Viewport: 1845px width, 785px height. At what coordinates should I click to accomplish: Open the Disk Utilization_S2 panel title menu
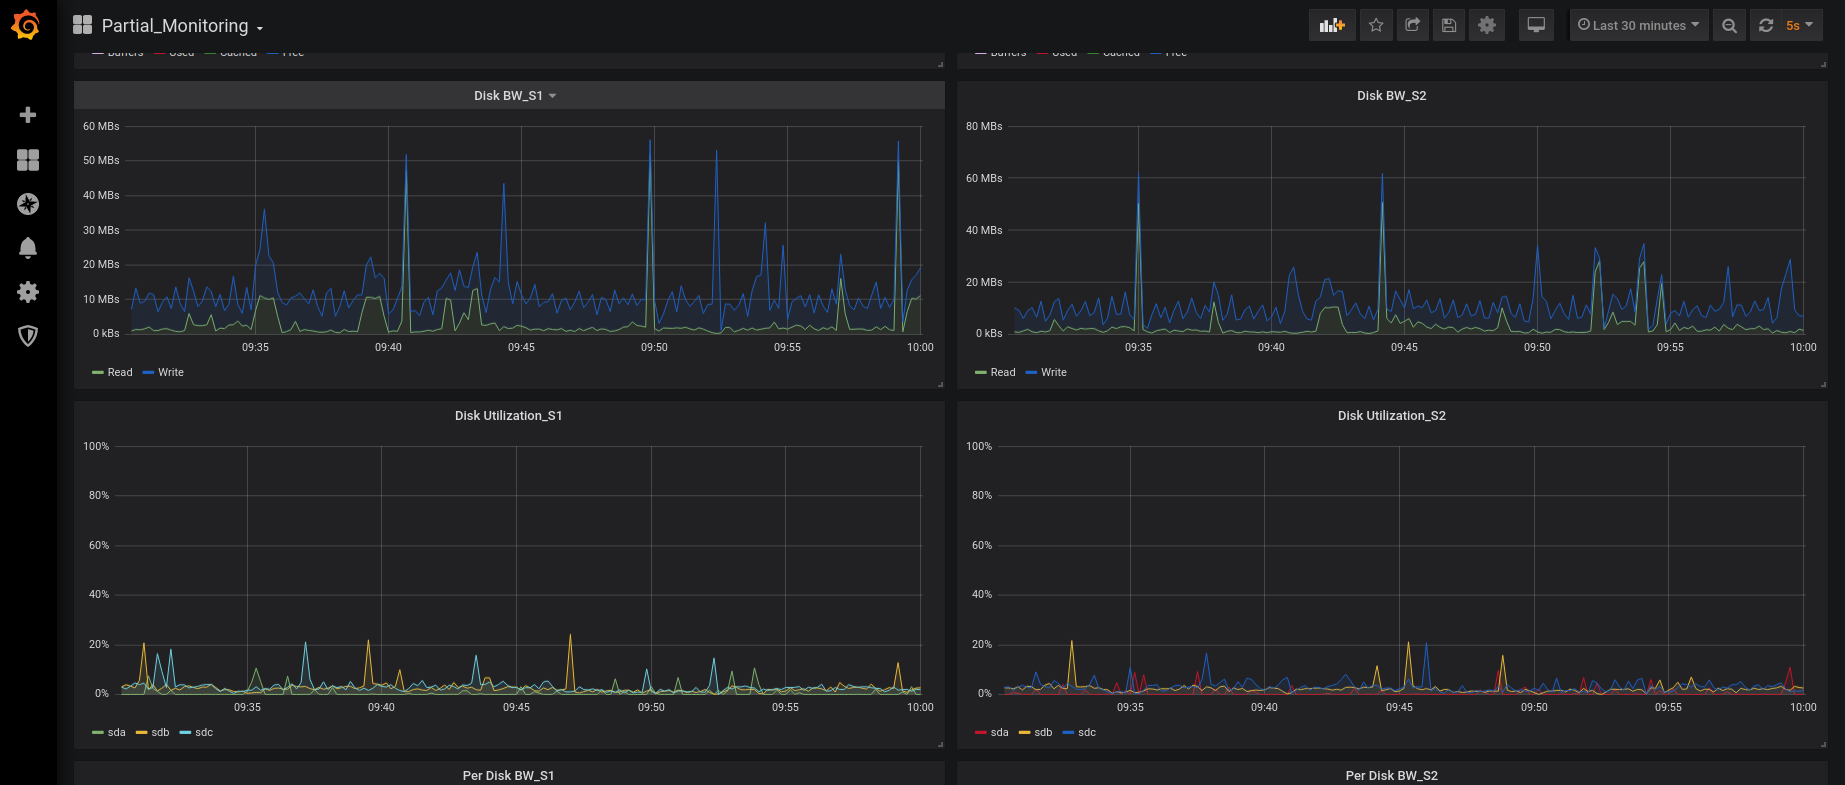click(x=1391, y=416)
